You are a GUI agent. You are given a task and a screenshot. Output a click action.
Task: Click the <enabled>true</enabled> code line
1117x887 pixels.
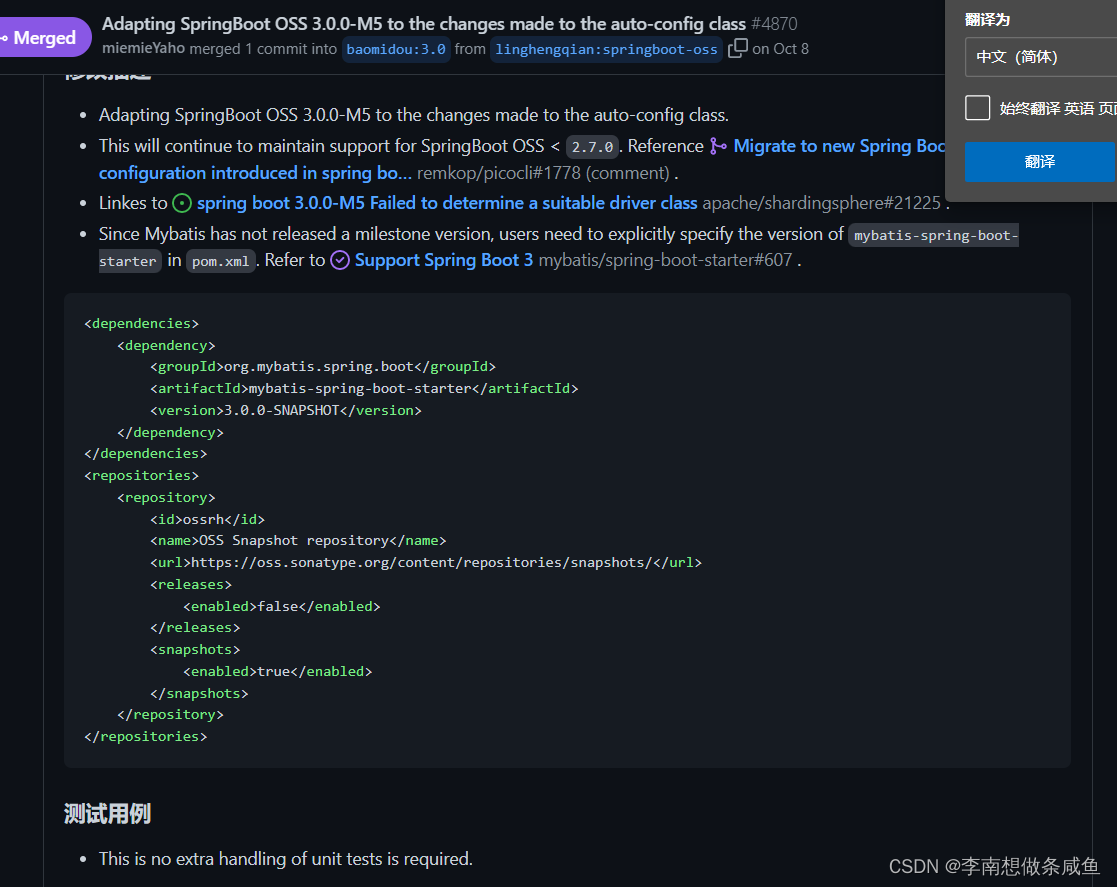click(x=278, y=671)
